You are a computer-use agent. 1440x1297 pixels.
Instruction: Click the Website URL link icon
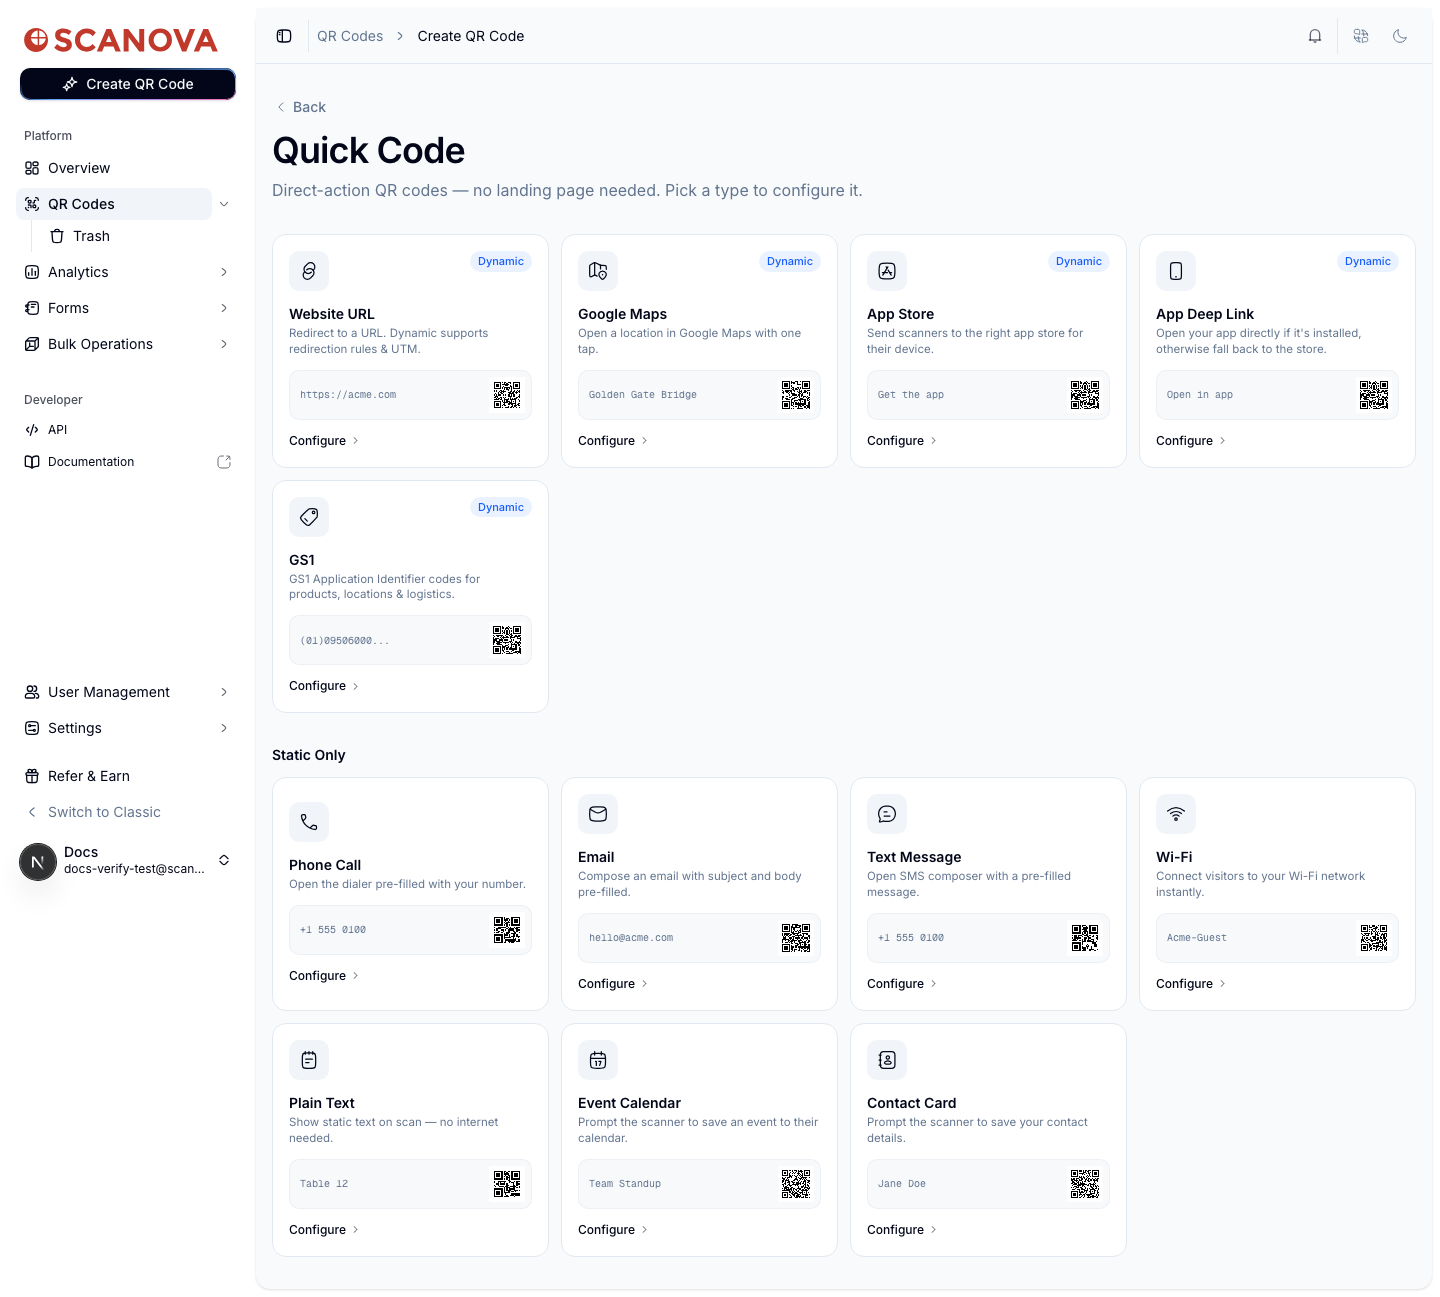pyautogui.click(x=309, y=271)
